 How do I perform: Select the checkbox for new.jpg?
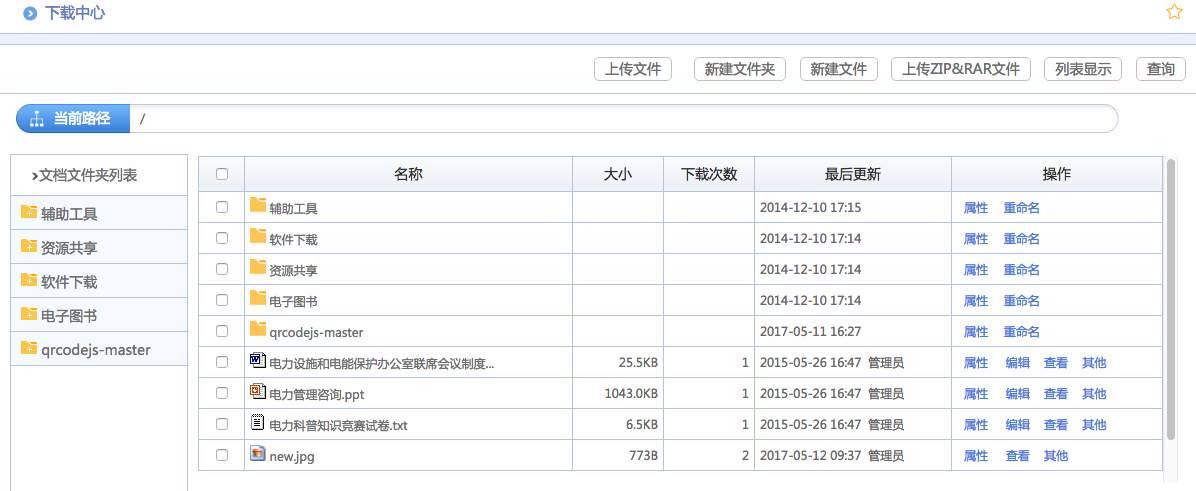point(222,455)
